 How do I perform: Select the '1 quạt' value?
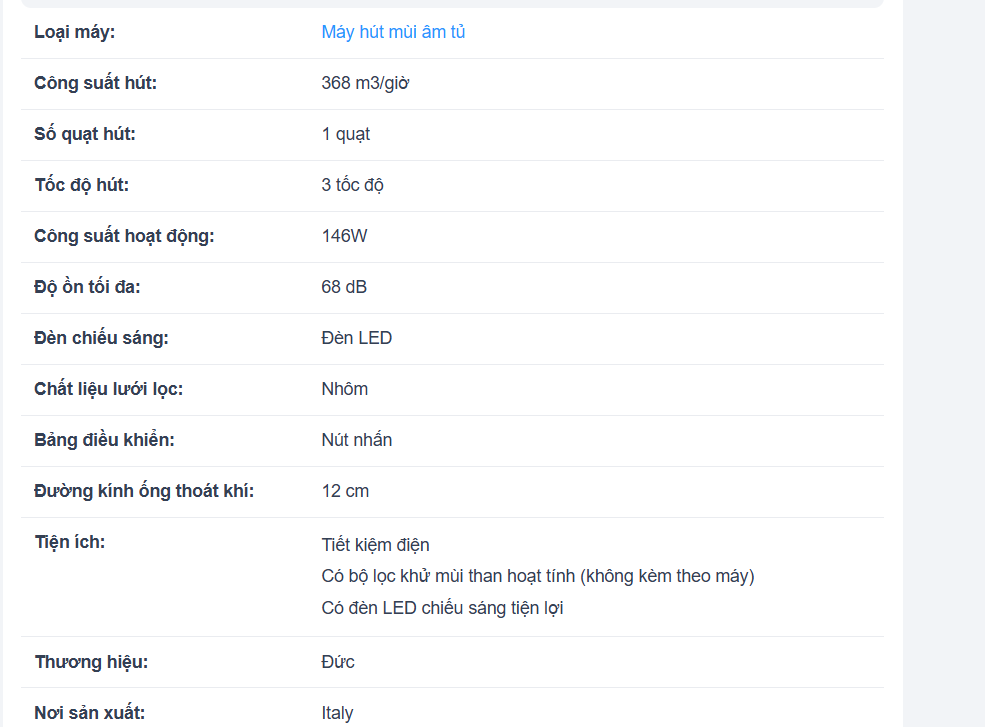[346, 134]
